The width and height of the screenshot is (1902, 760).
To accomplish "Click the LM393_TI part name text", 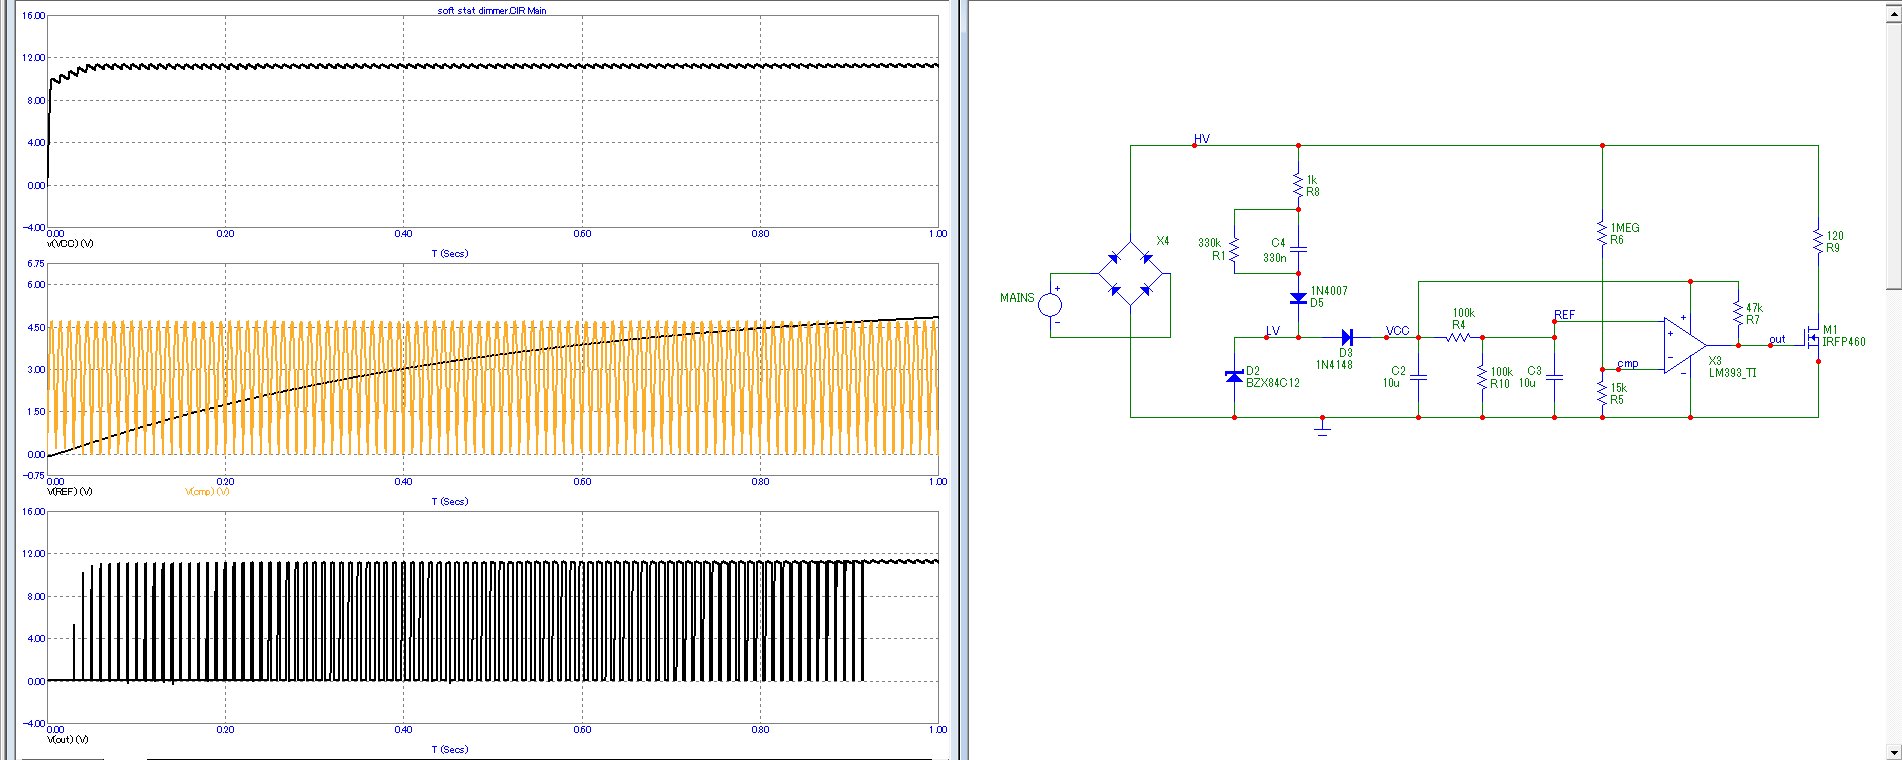I will pos(1733,373).
